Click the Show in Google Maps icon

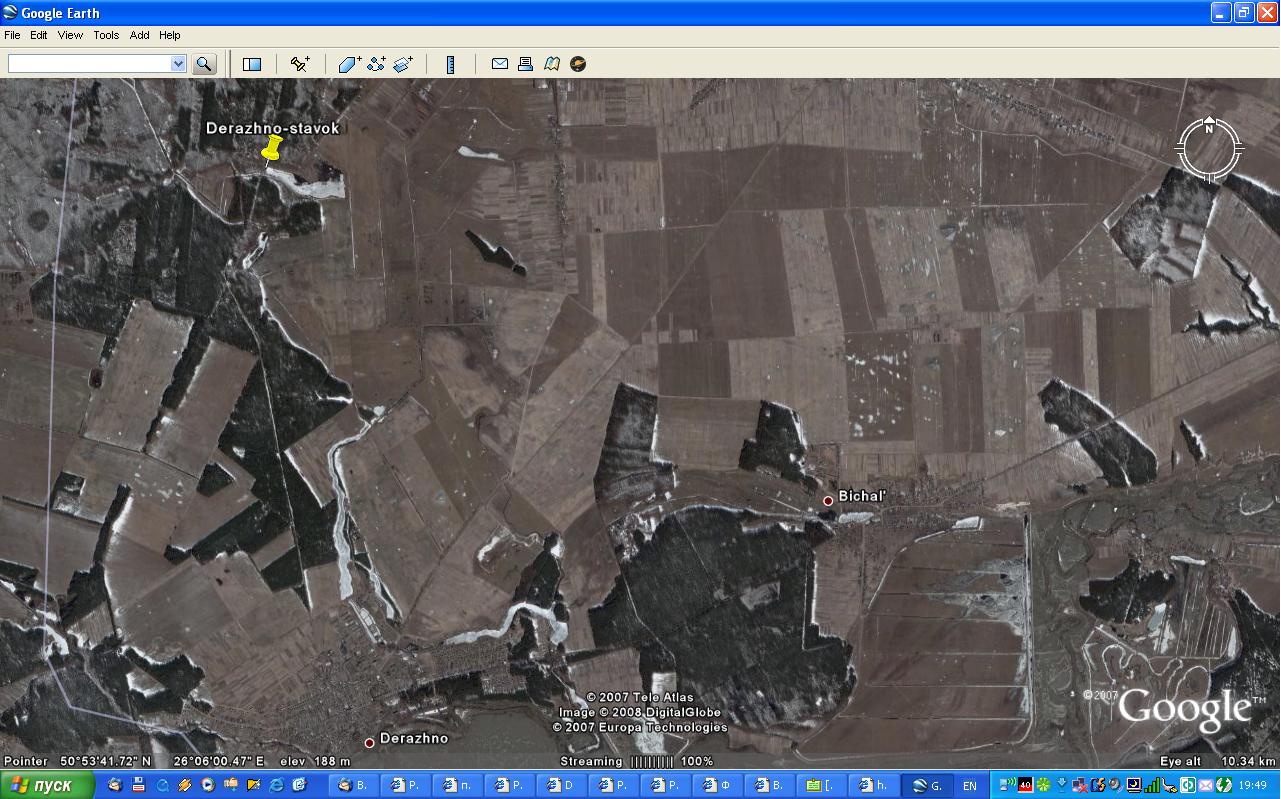click(552, 64)
